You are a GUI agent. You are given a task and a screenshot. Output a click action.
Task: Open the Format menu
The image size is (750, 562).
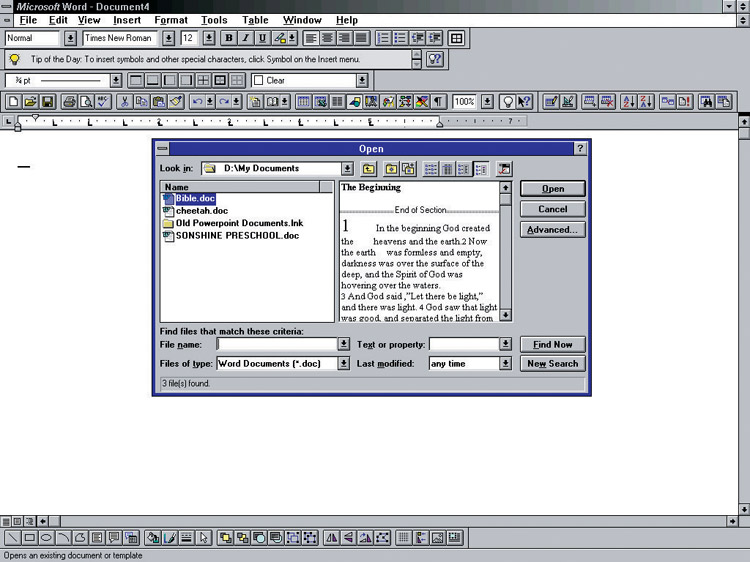click(x=171, y=20)
